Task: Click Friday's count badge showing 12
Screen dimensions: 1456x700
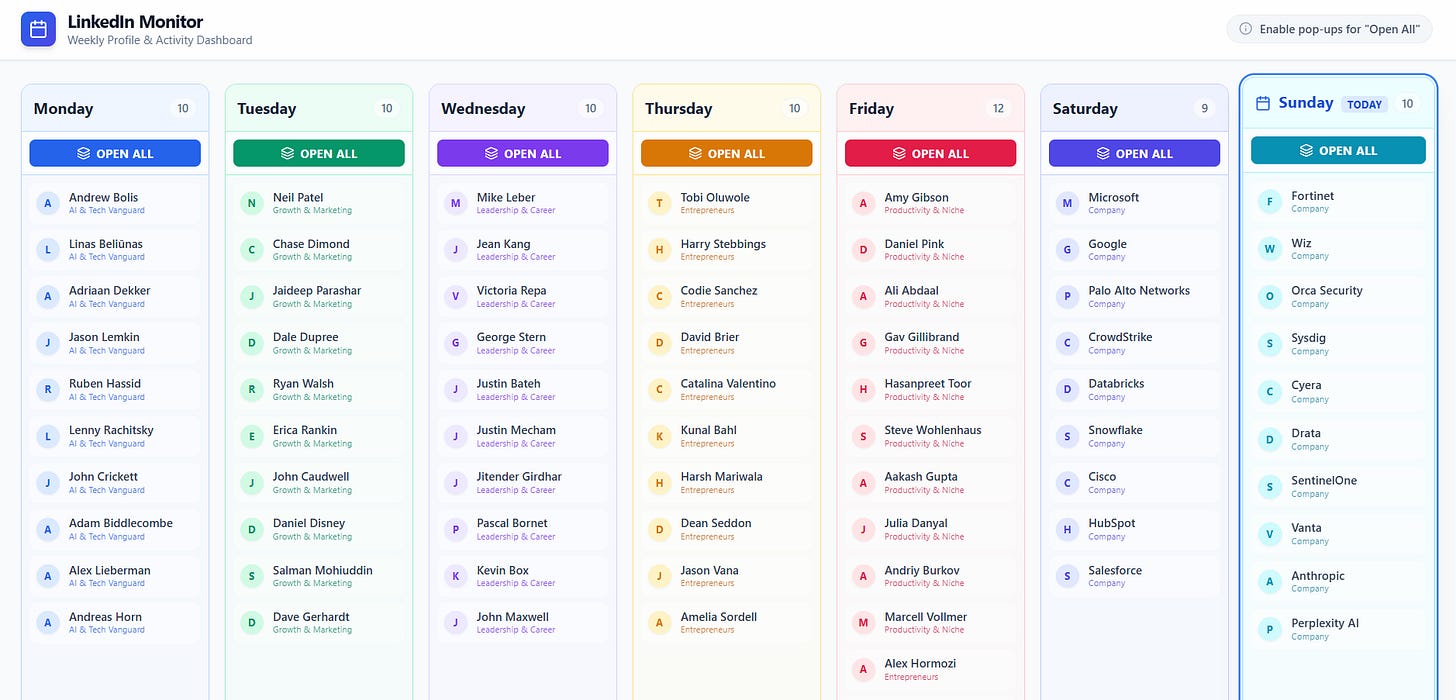Action: point(998,108)
